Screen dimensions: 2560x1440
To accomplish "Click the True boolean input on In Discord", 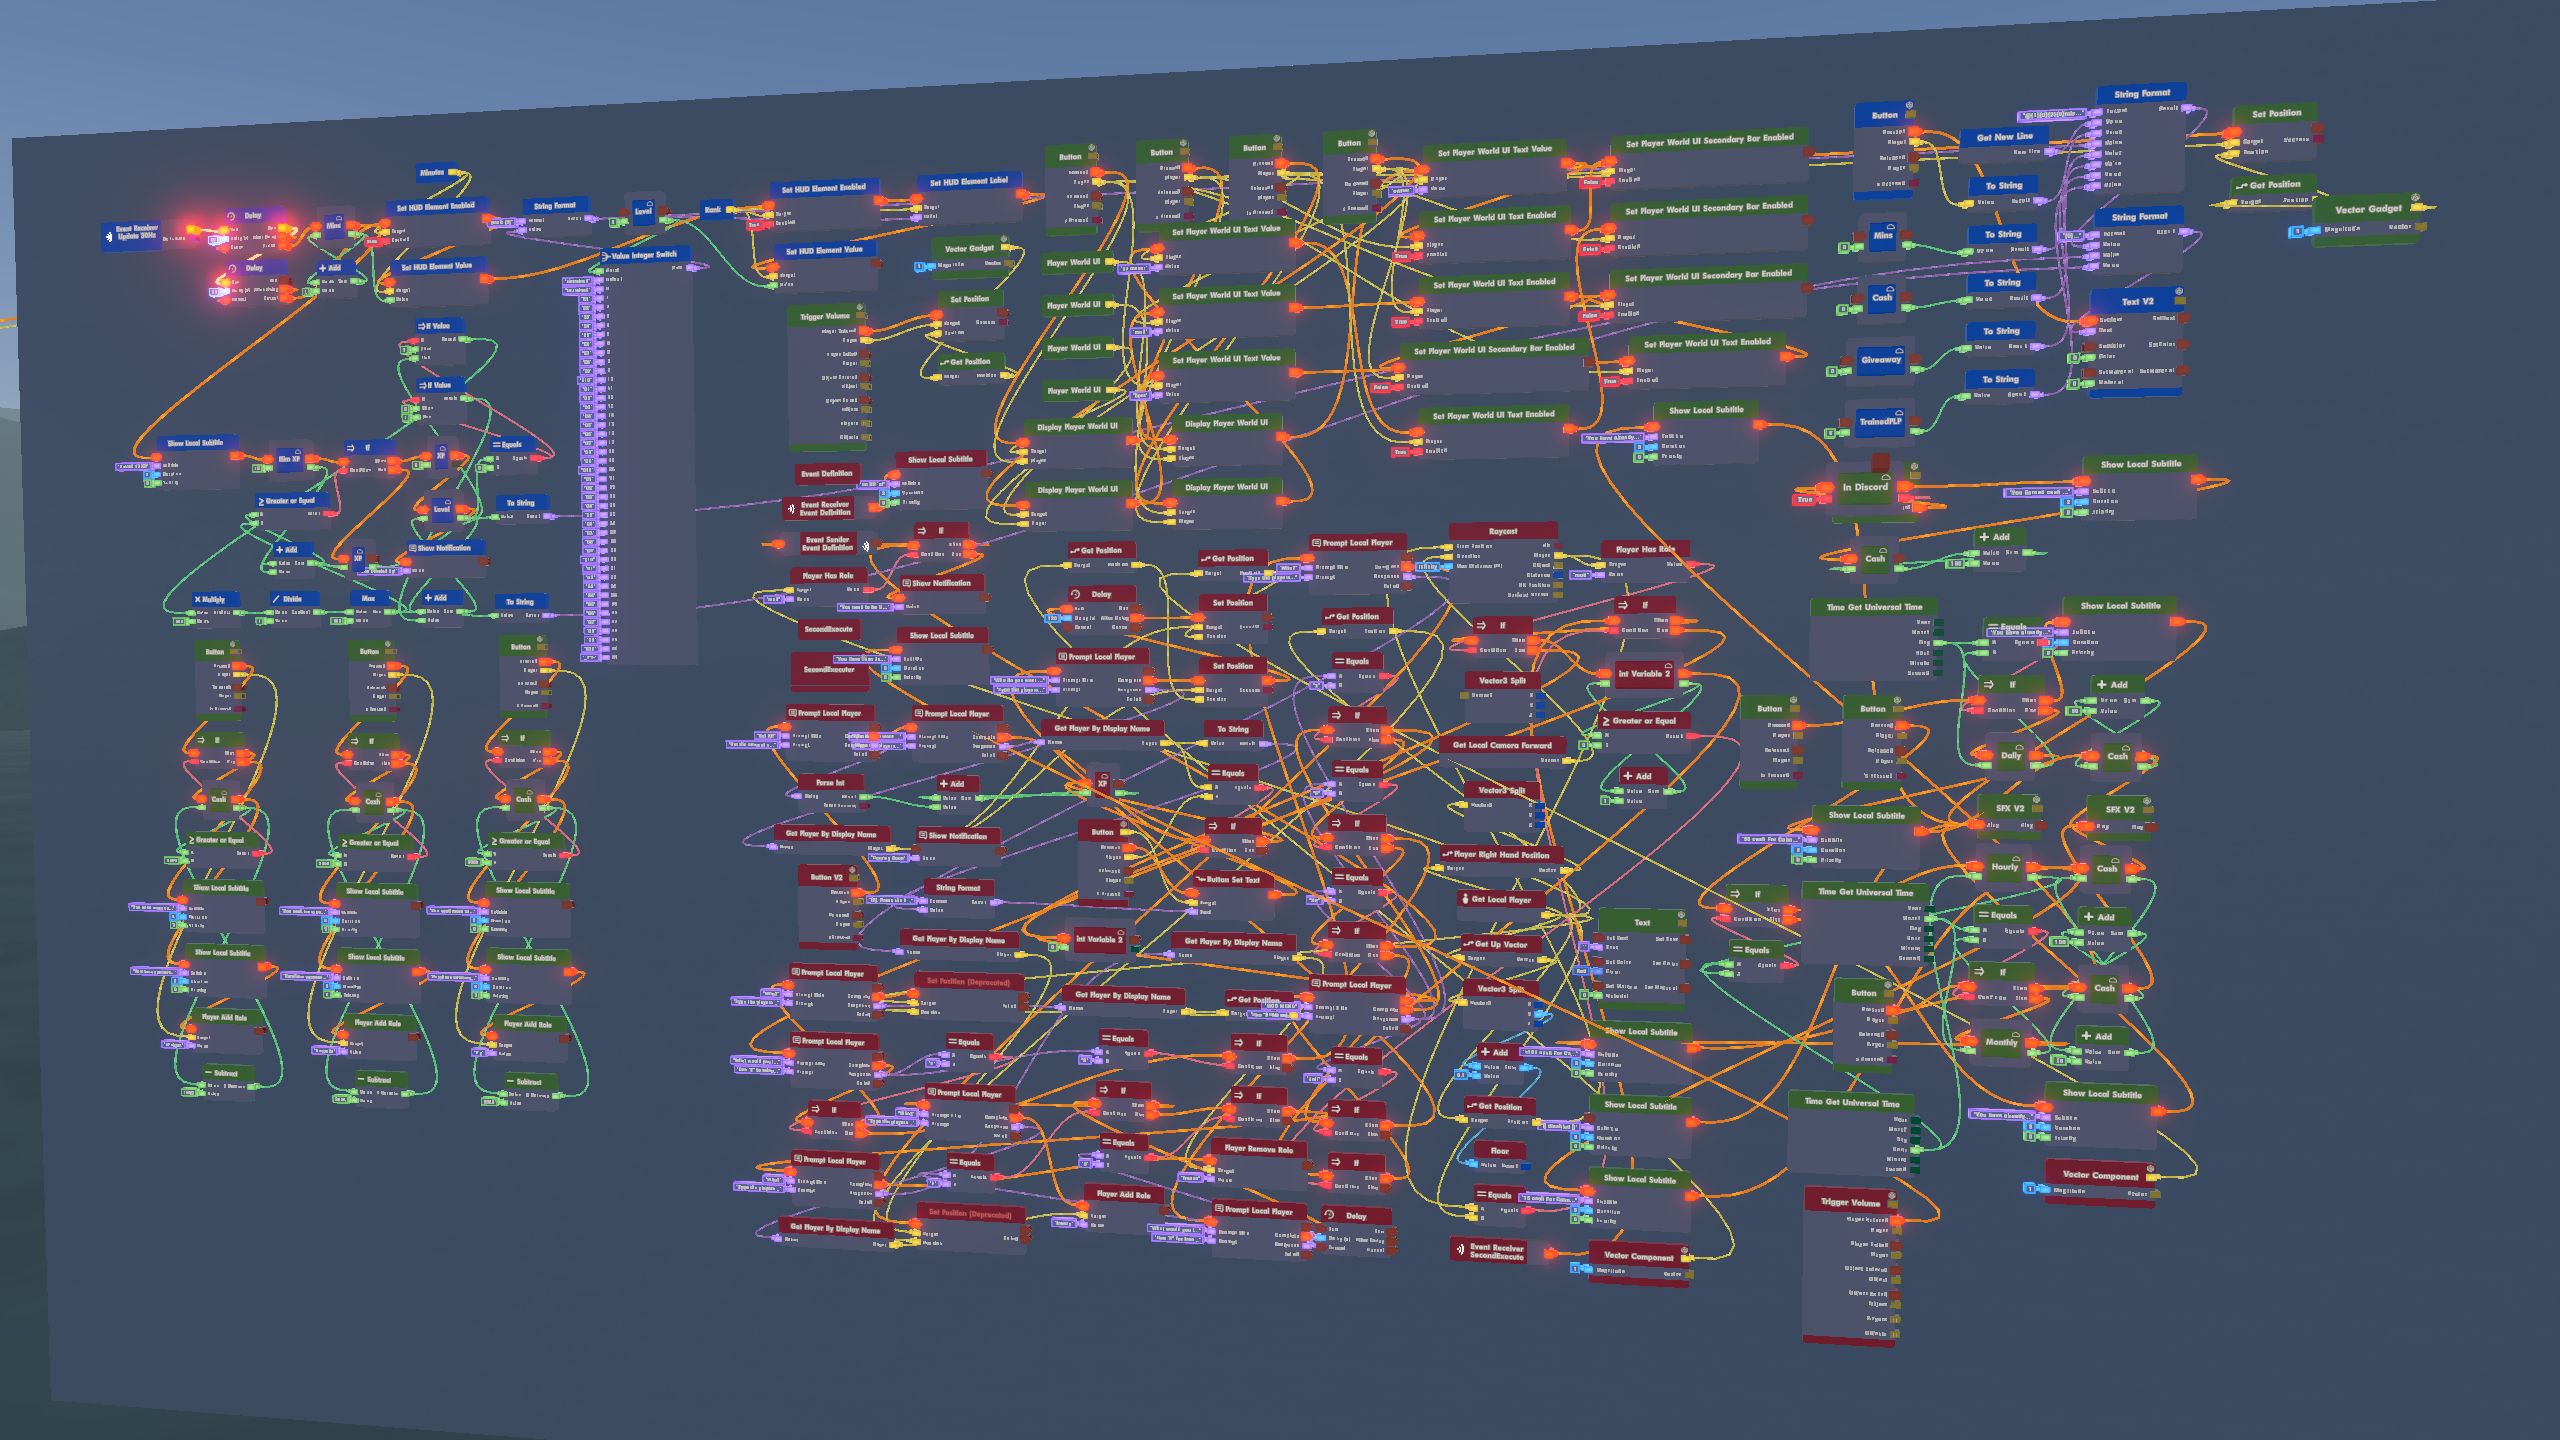I will [1805, 499].
